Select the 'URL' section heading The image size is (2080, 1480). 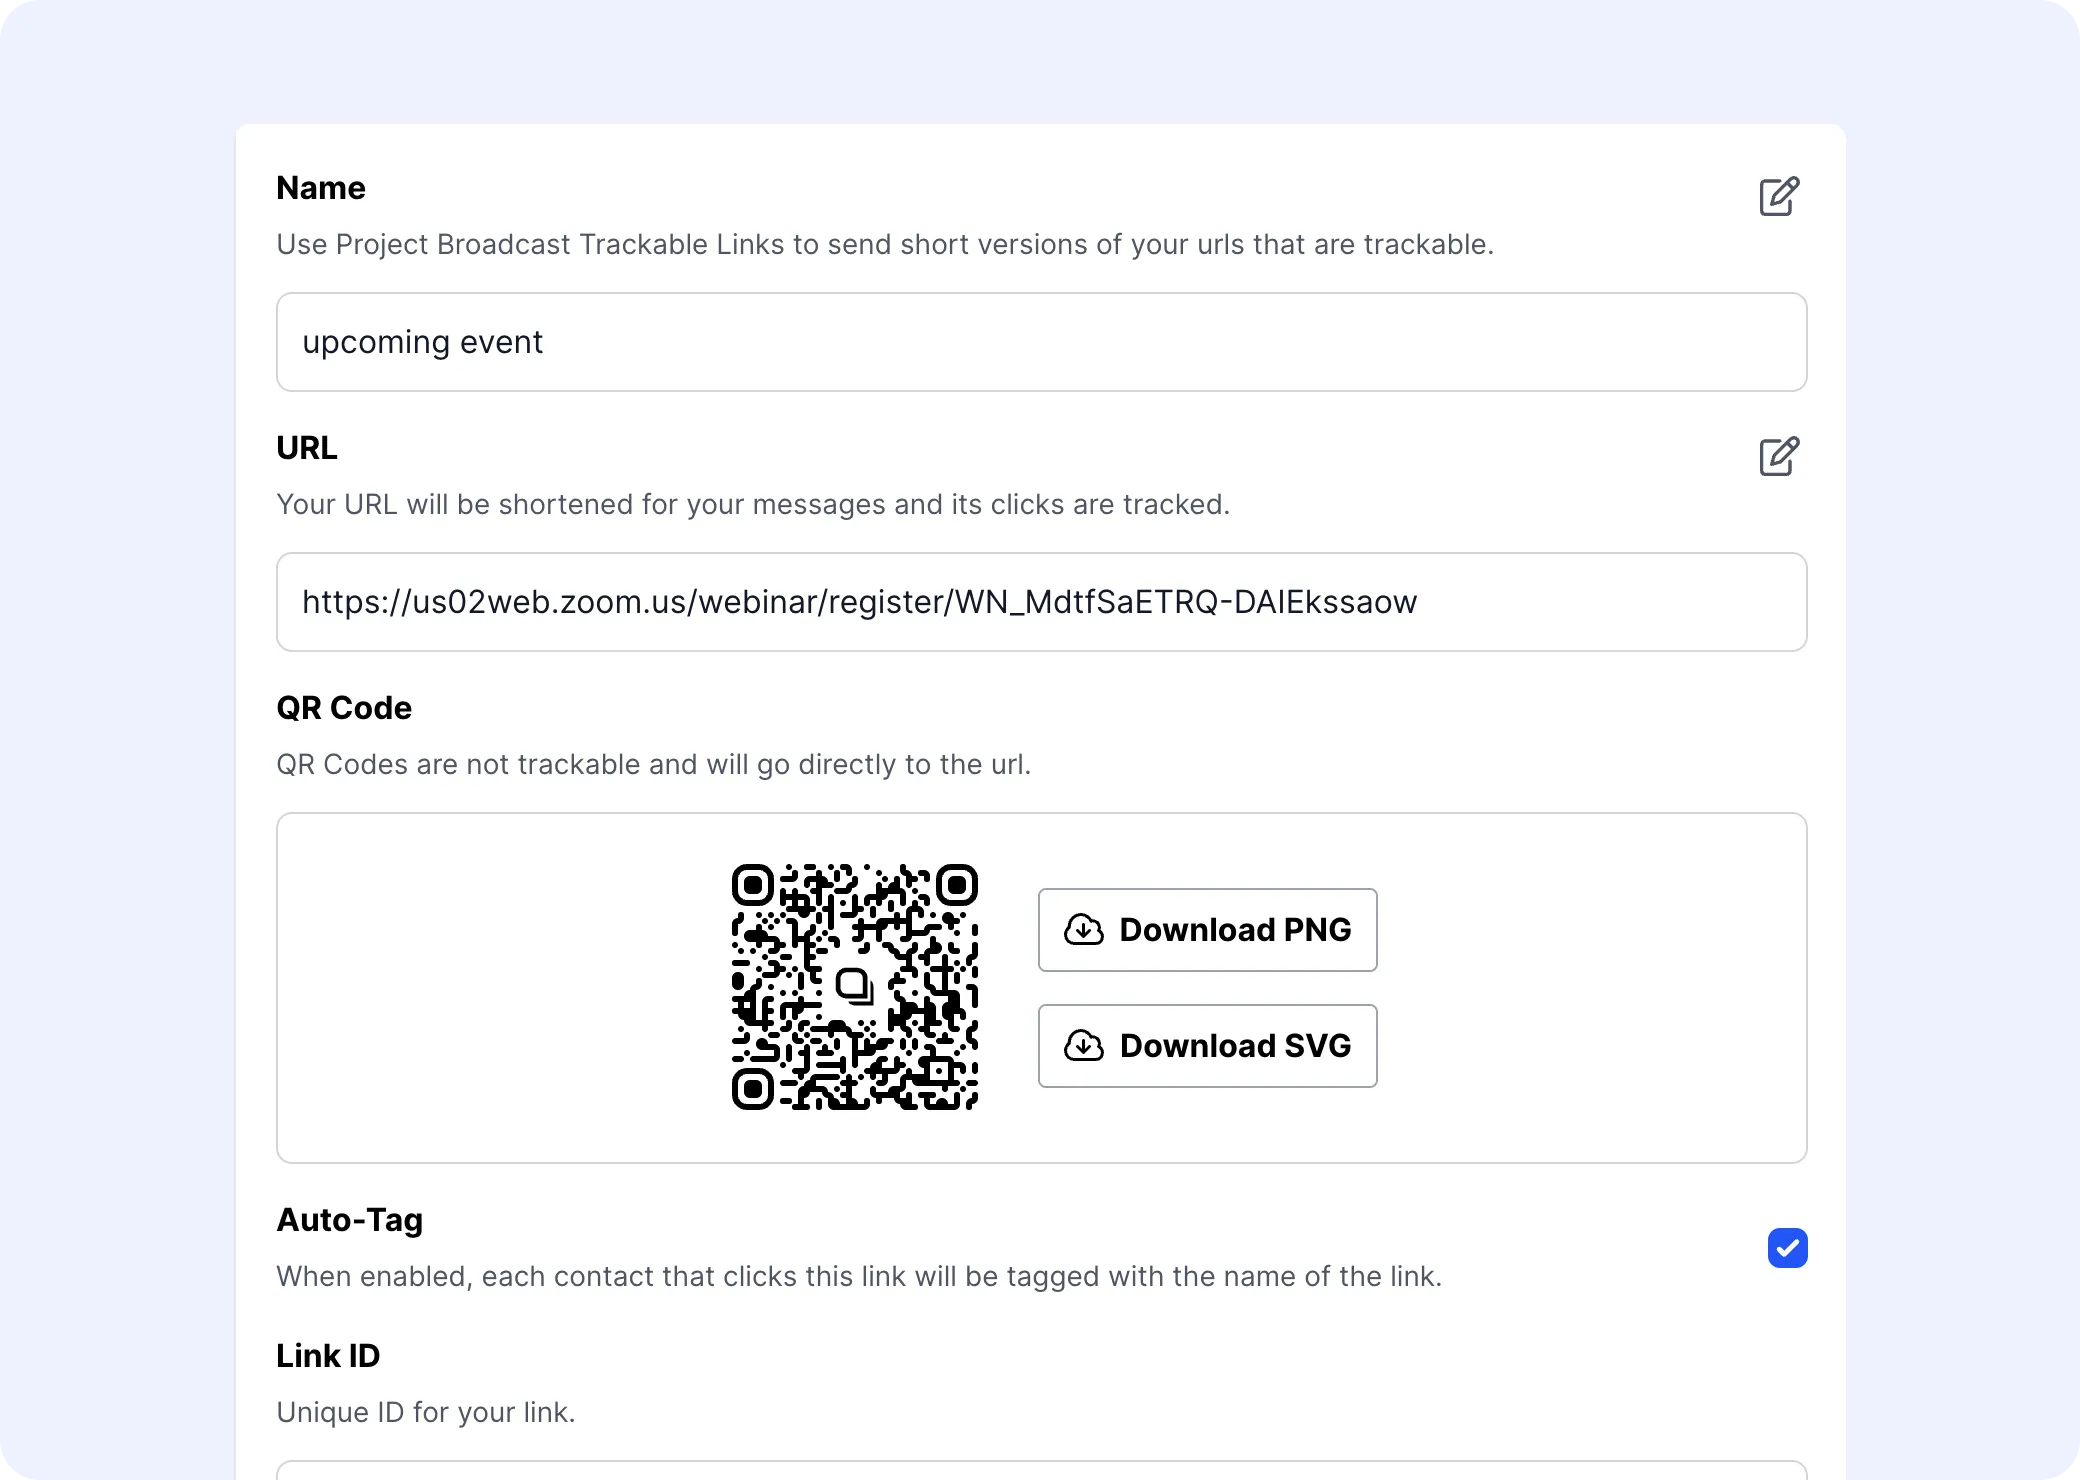[x=307, y=448]
